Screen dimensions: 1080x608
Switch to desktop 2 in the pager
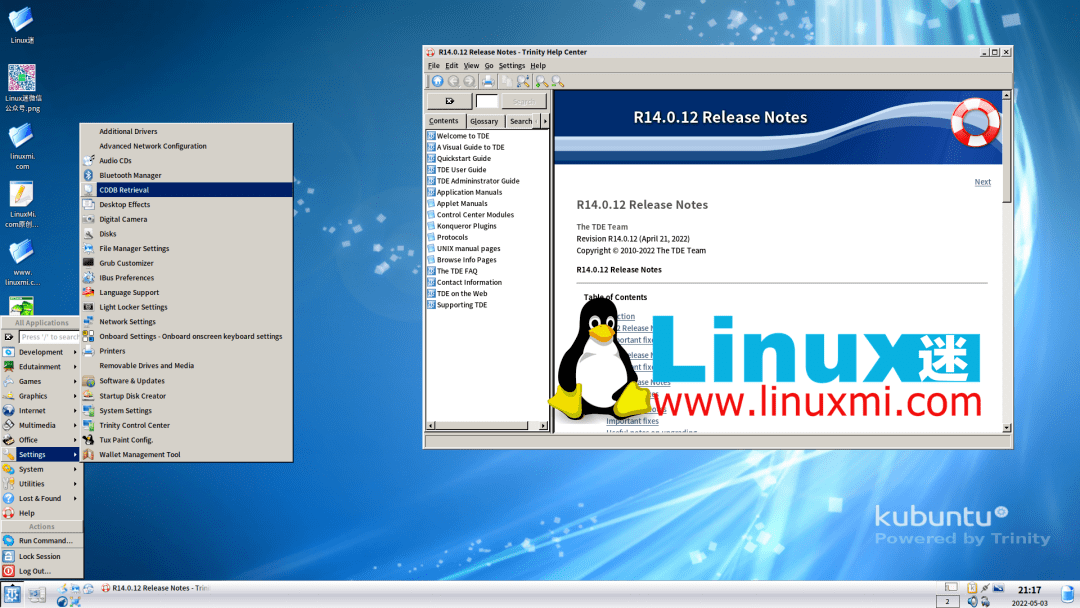tap(947, 601)
